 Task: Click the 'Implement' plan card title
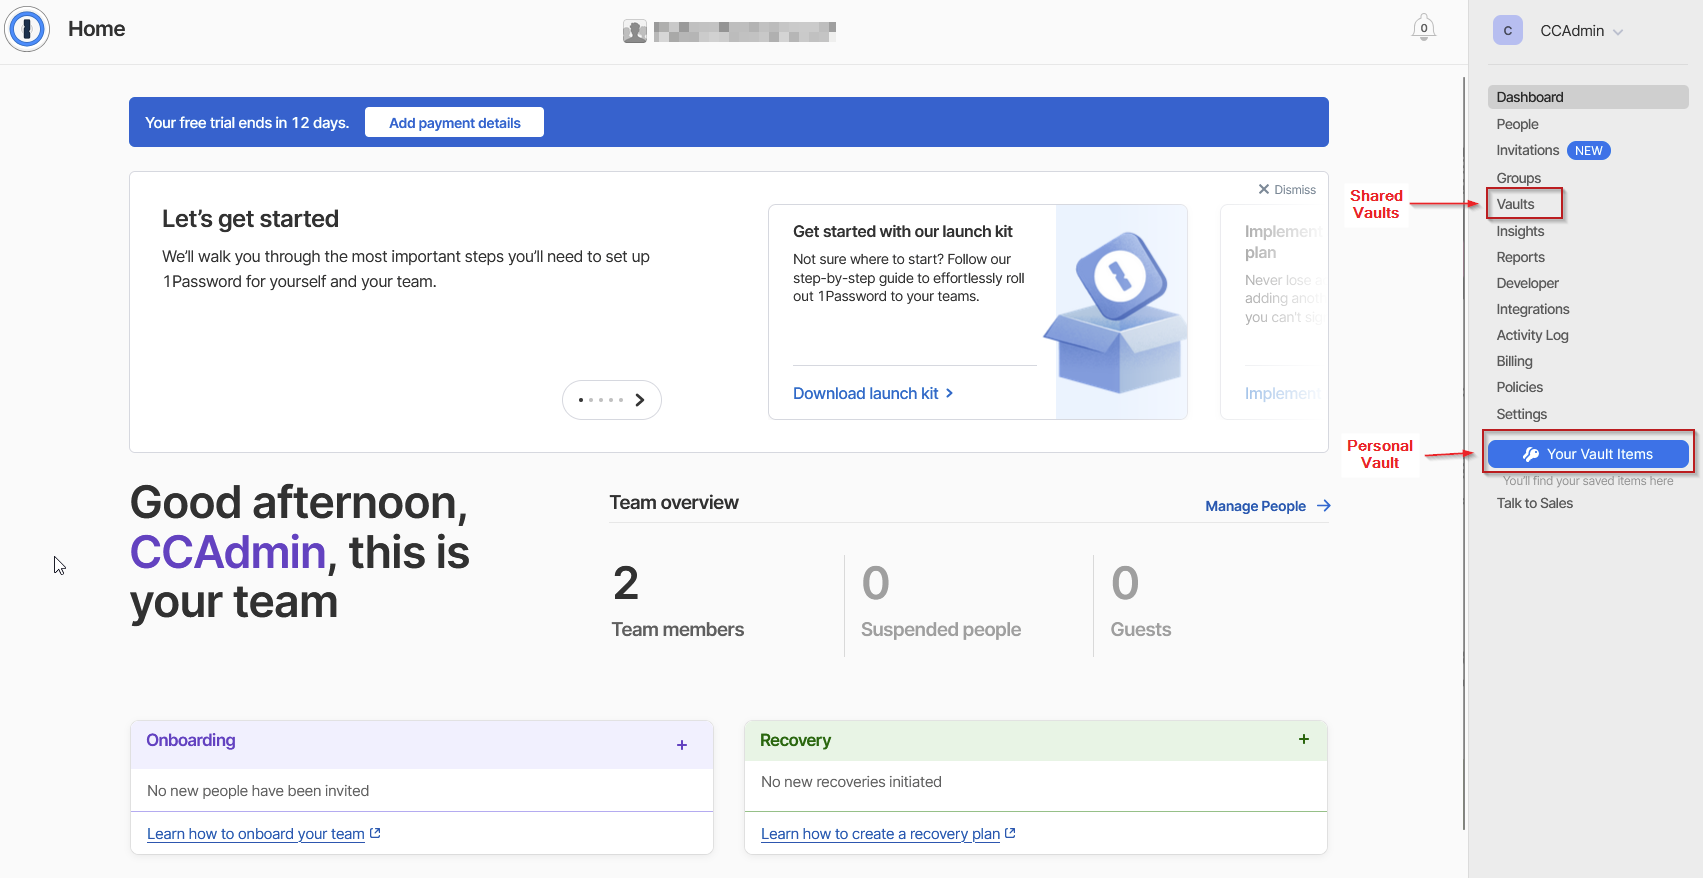click(x=1283, y=241)
